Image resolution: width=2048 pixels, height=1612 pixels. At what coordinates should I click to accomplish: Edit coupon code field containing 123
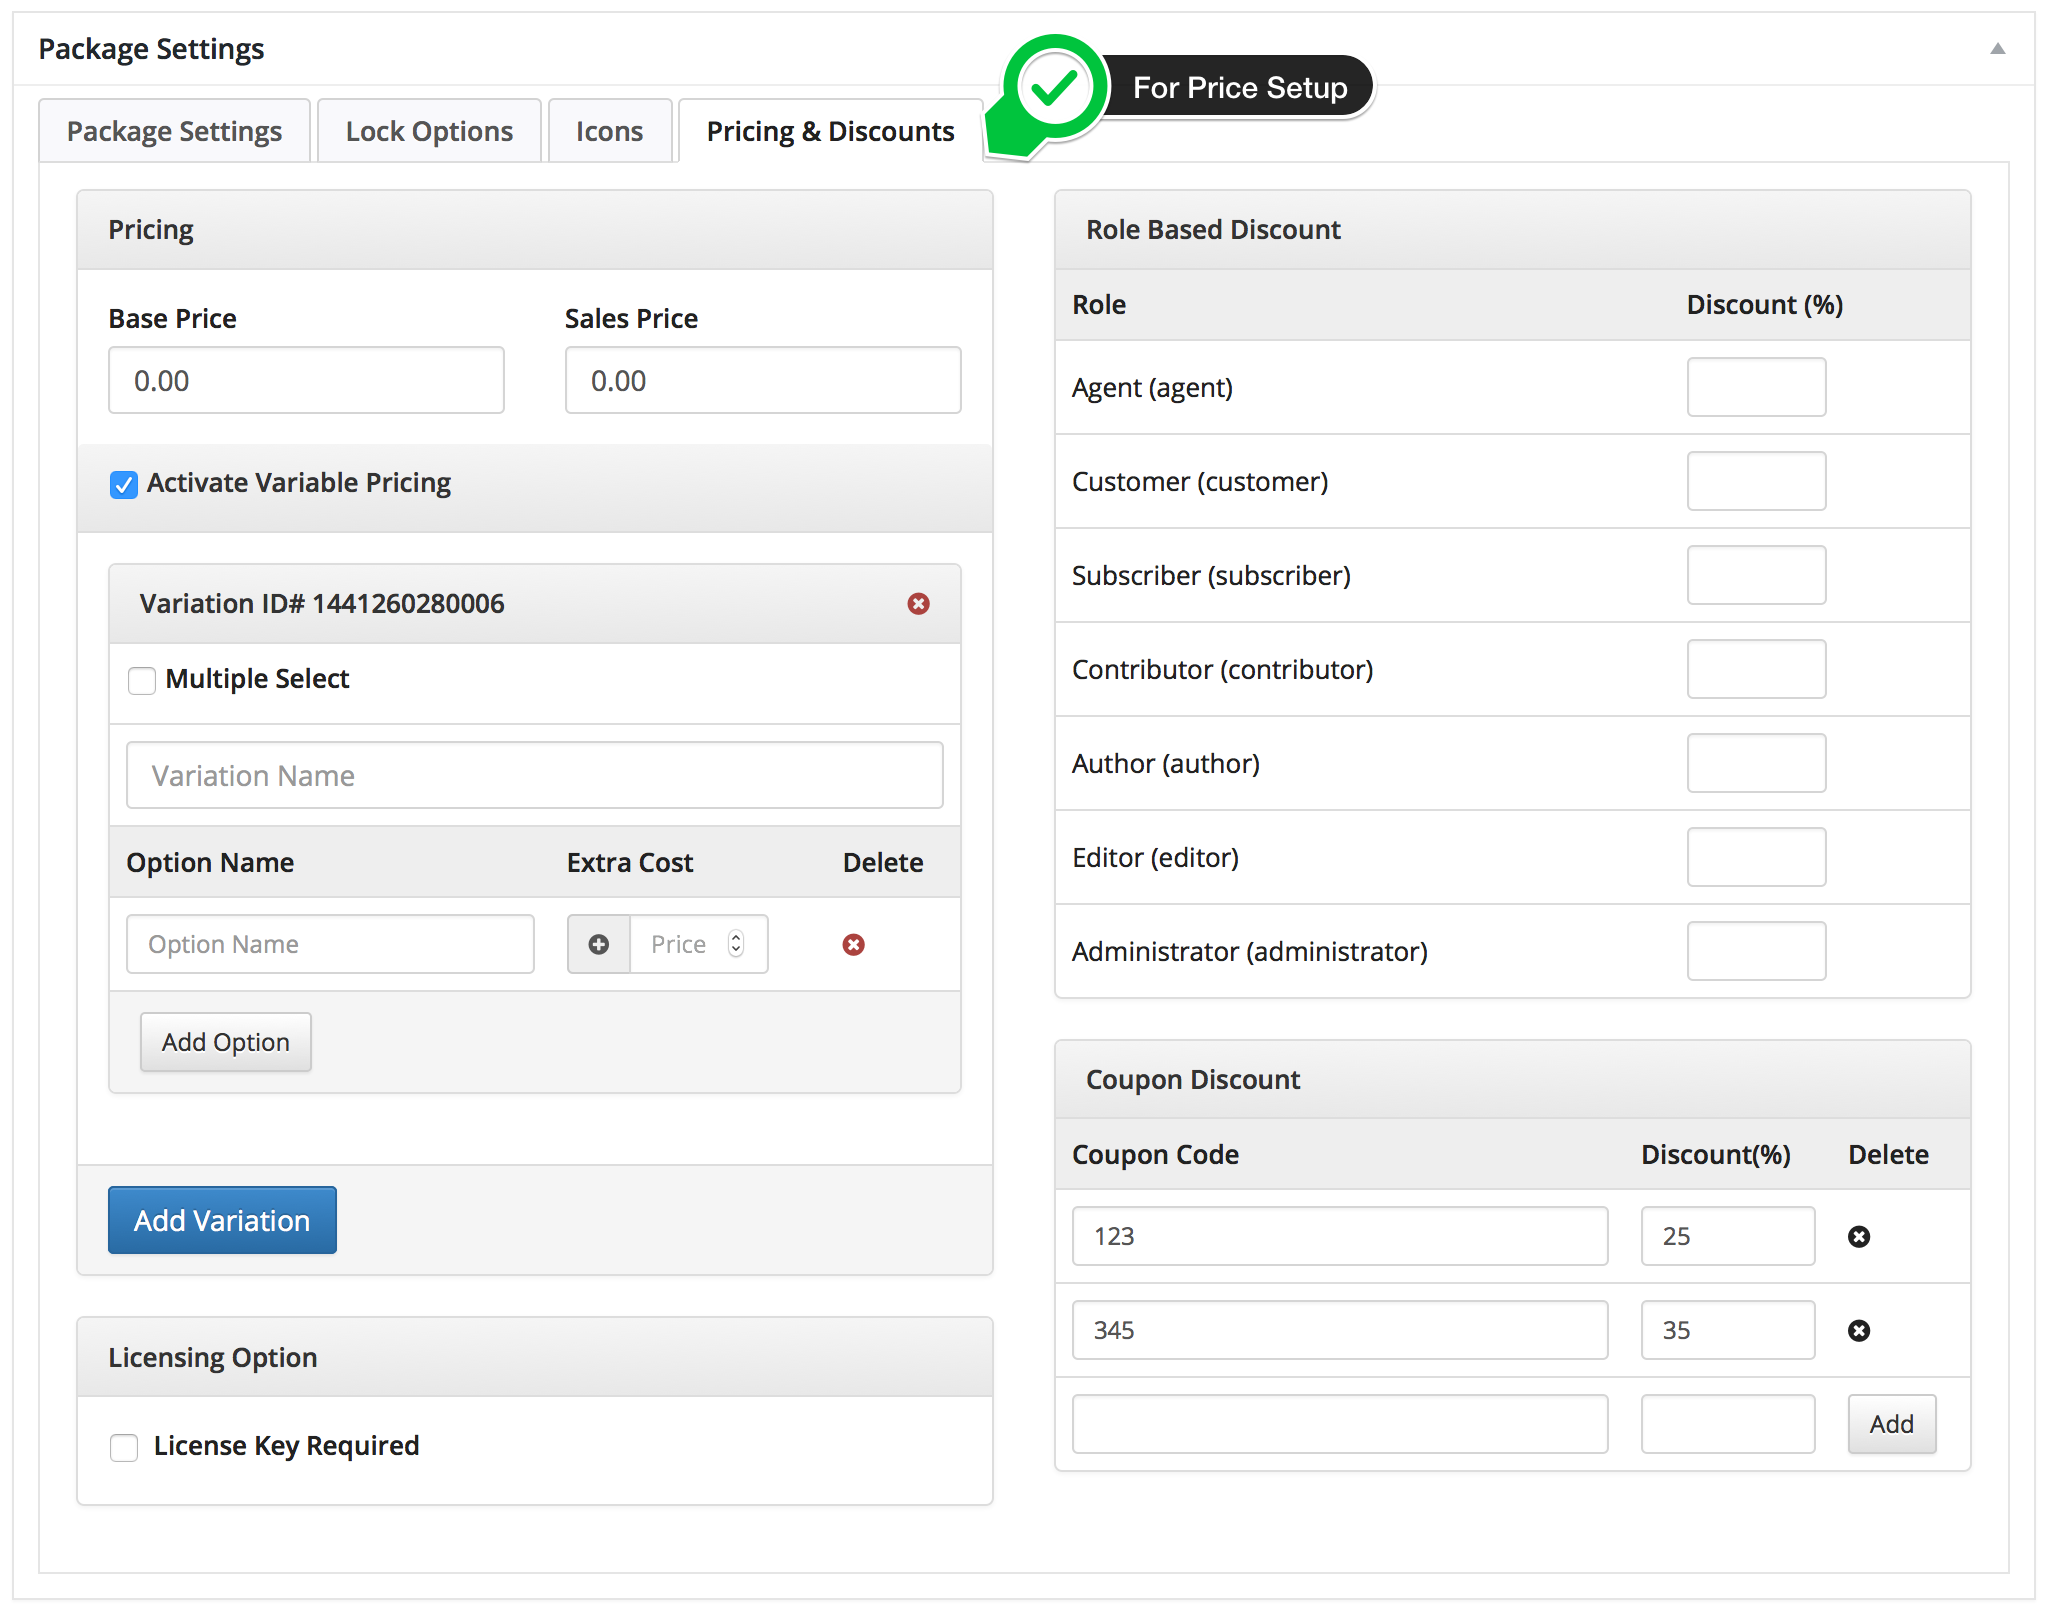pyautogui.click(x=1340, y=1236)
